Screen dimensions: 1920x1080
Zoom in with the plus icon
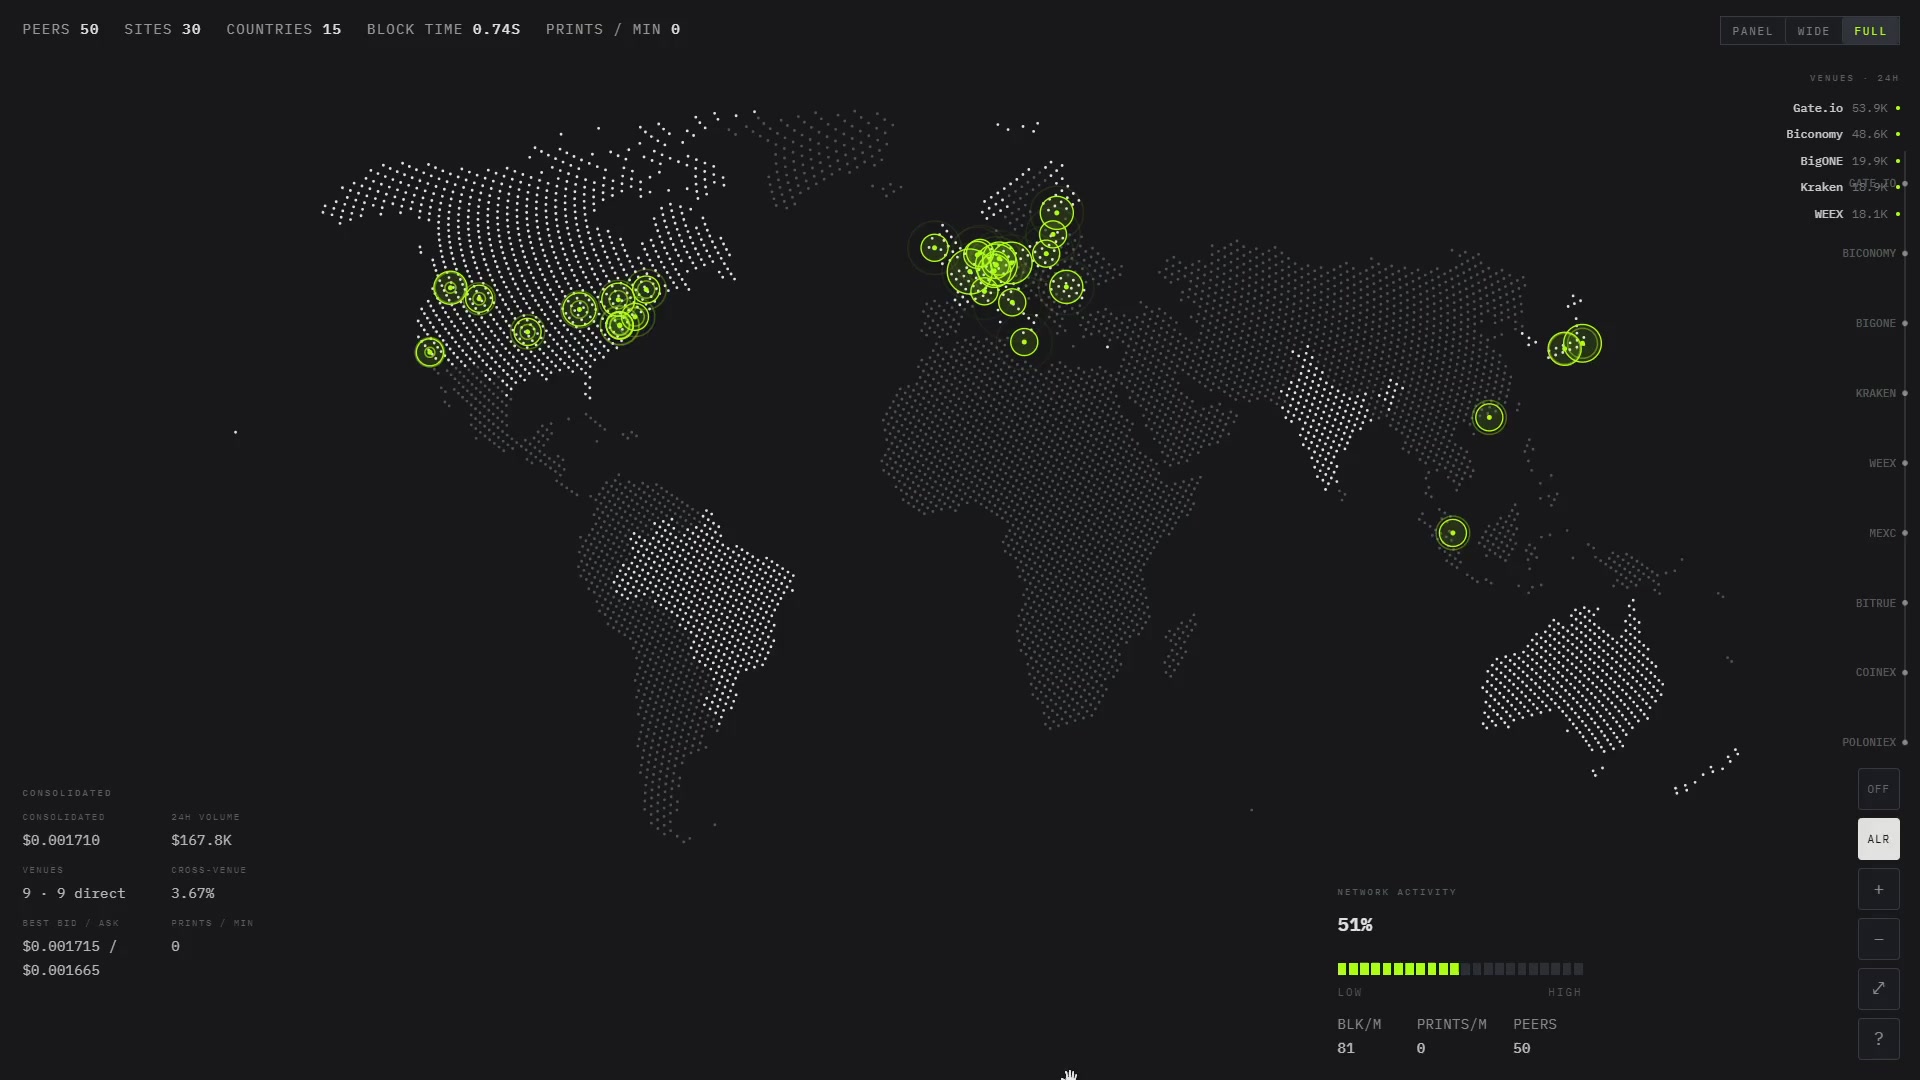tap(1878, 889)
